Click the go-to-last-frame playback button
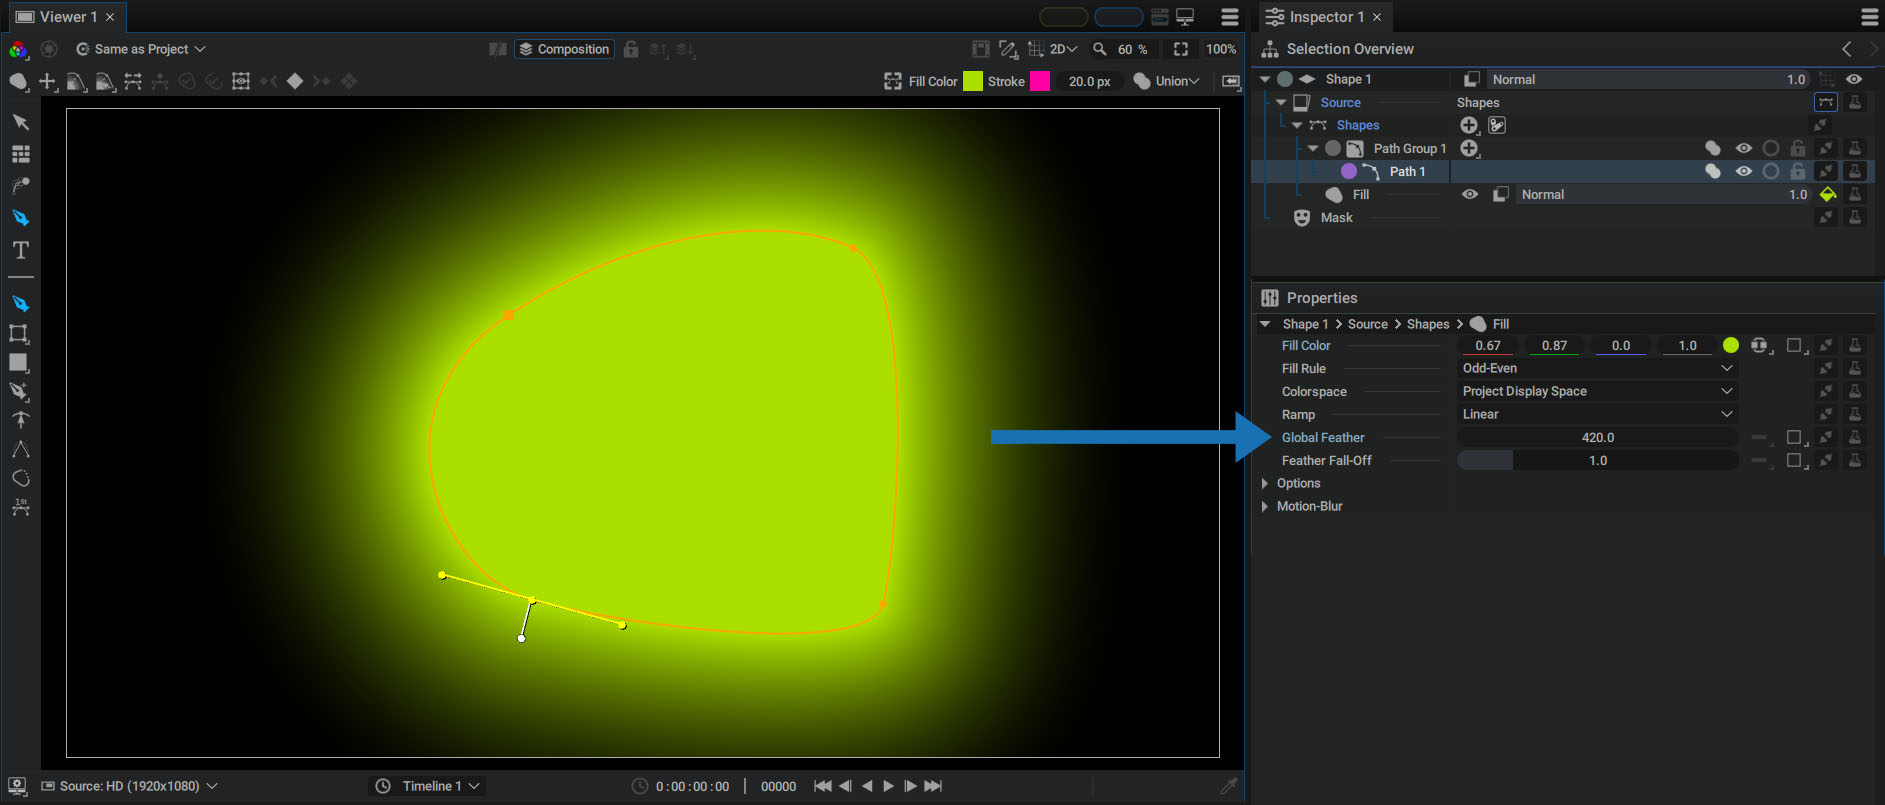1885x805 pixels. (933, 786)
